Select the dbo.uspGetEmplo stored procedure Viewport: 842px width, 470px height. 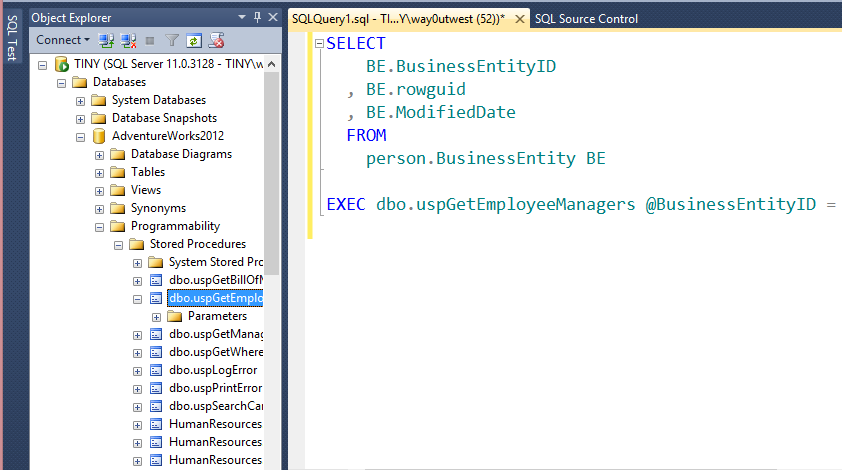tap(215, 298)
